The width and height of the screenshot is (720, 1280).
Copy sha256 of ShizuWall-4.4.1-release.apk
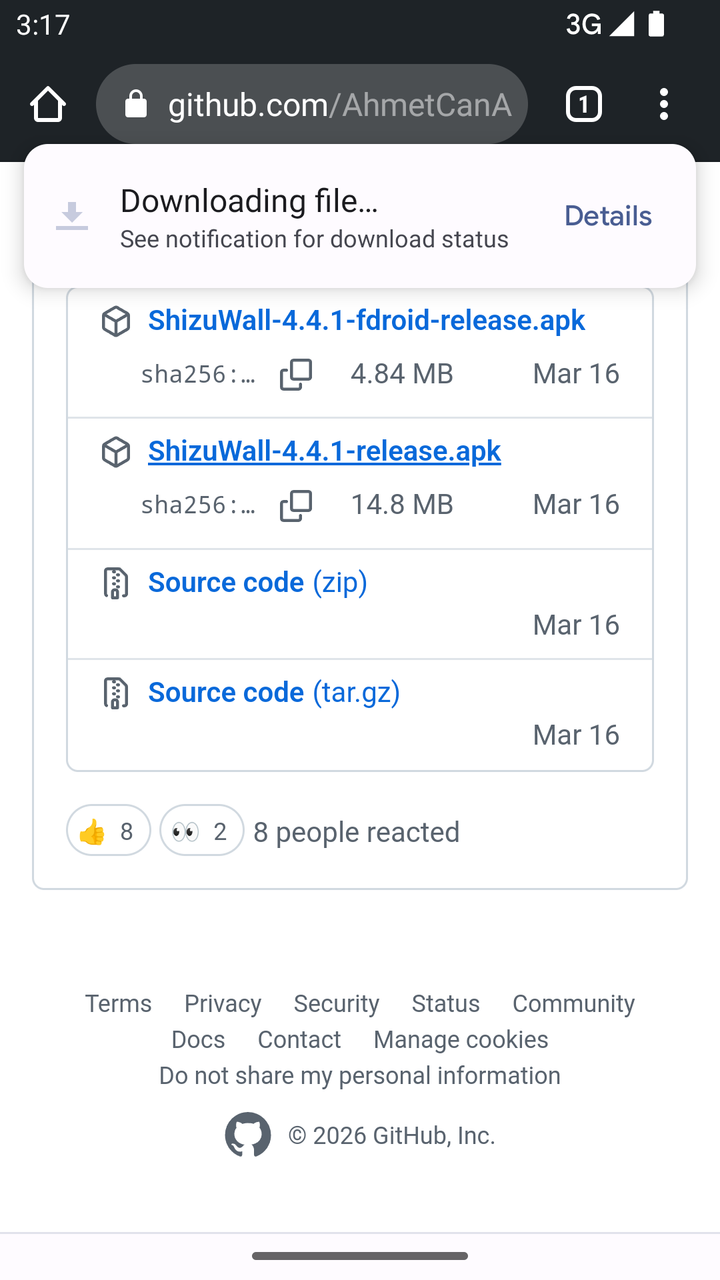coord(296,505)
